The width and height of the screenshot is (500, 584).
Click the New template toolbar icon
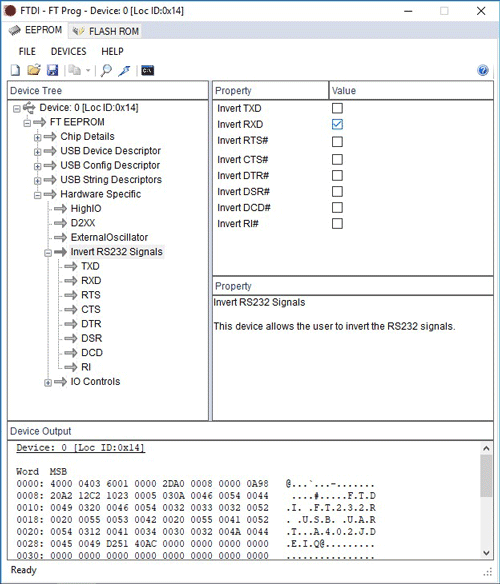tap(15, 70)
